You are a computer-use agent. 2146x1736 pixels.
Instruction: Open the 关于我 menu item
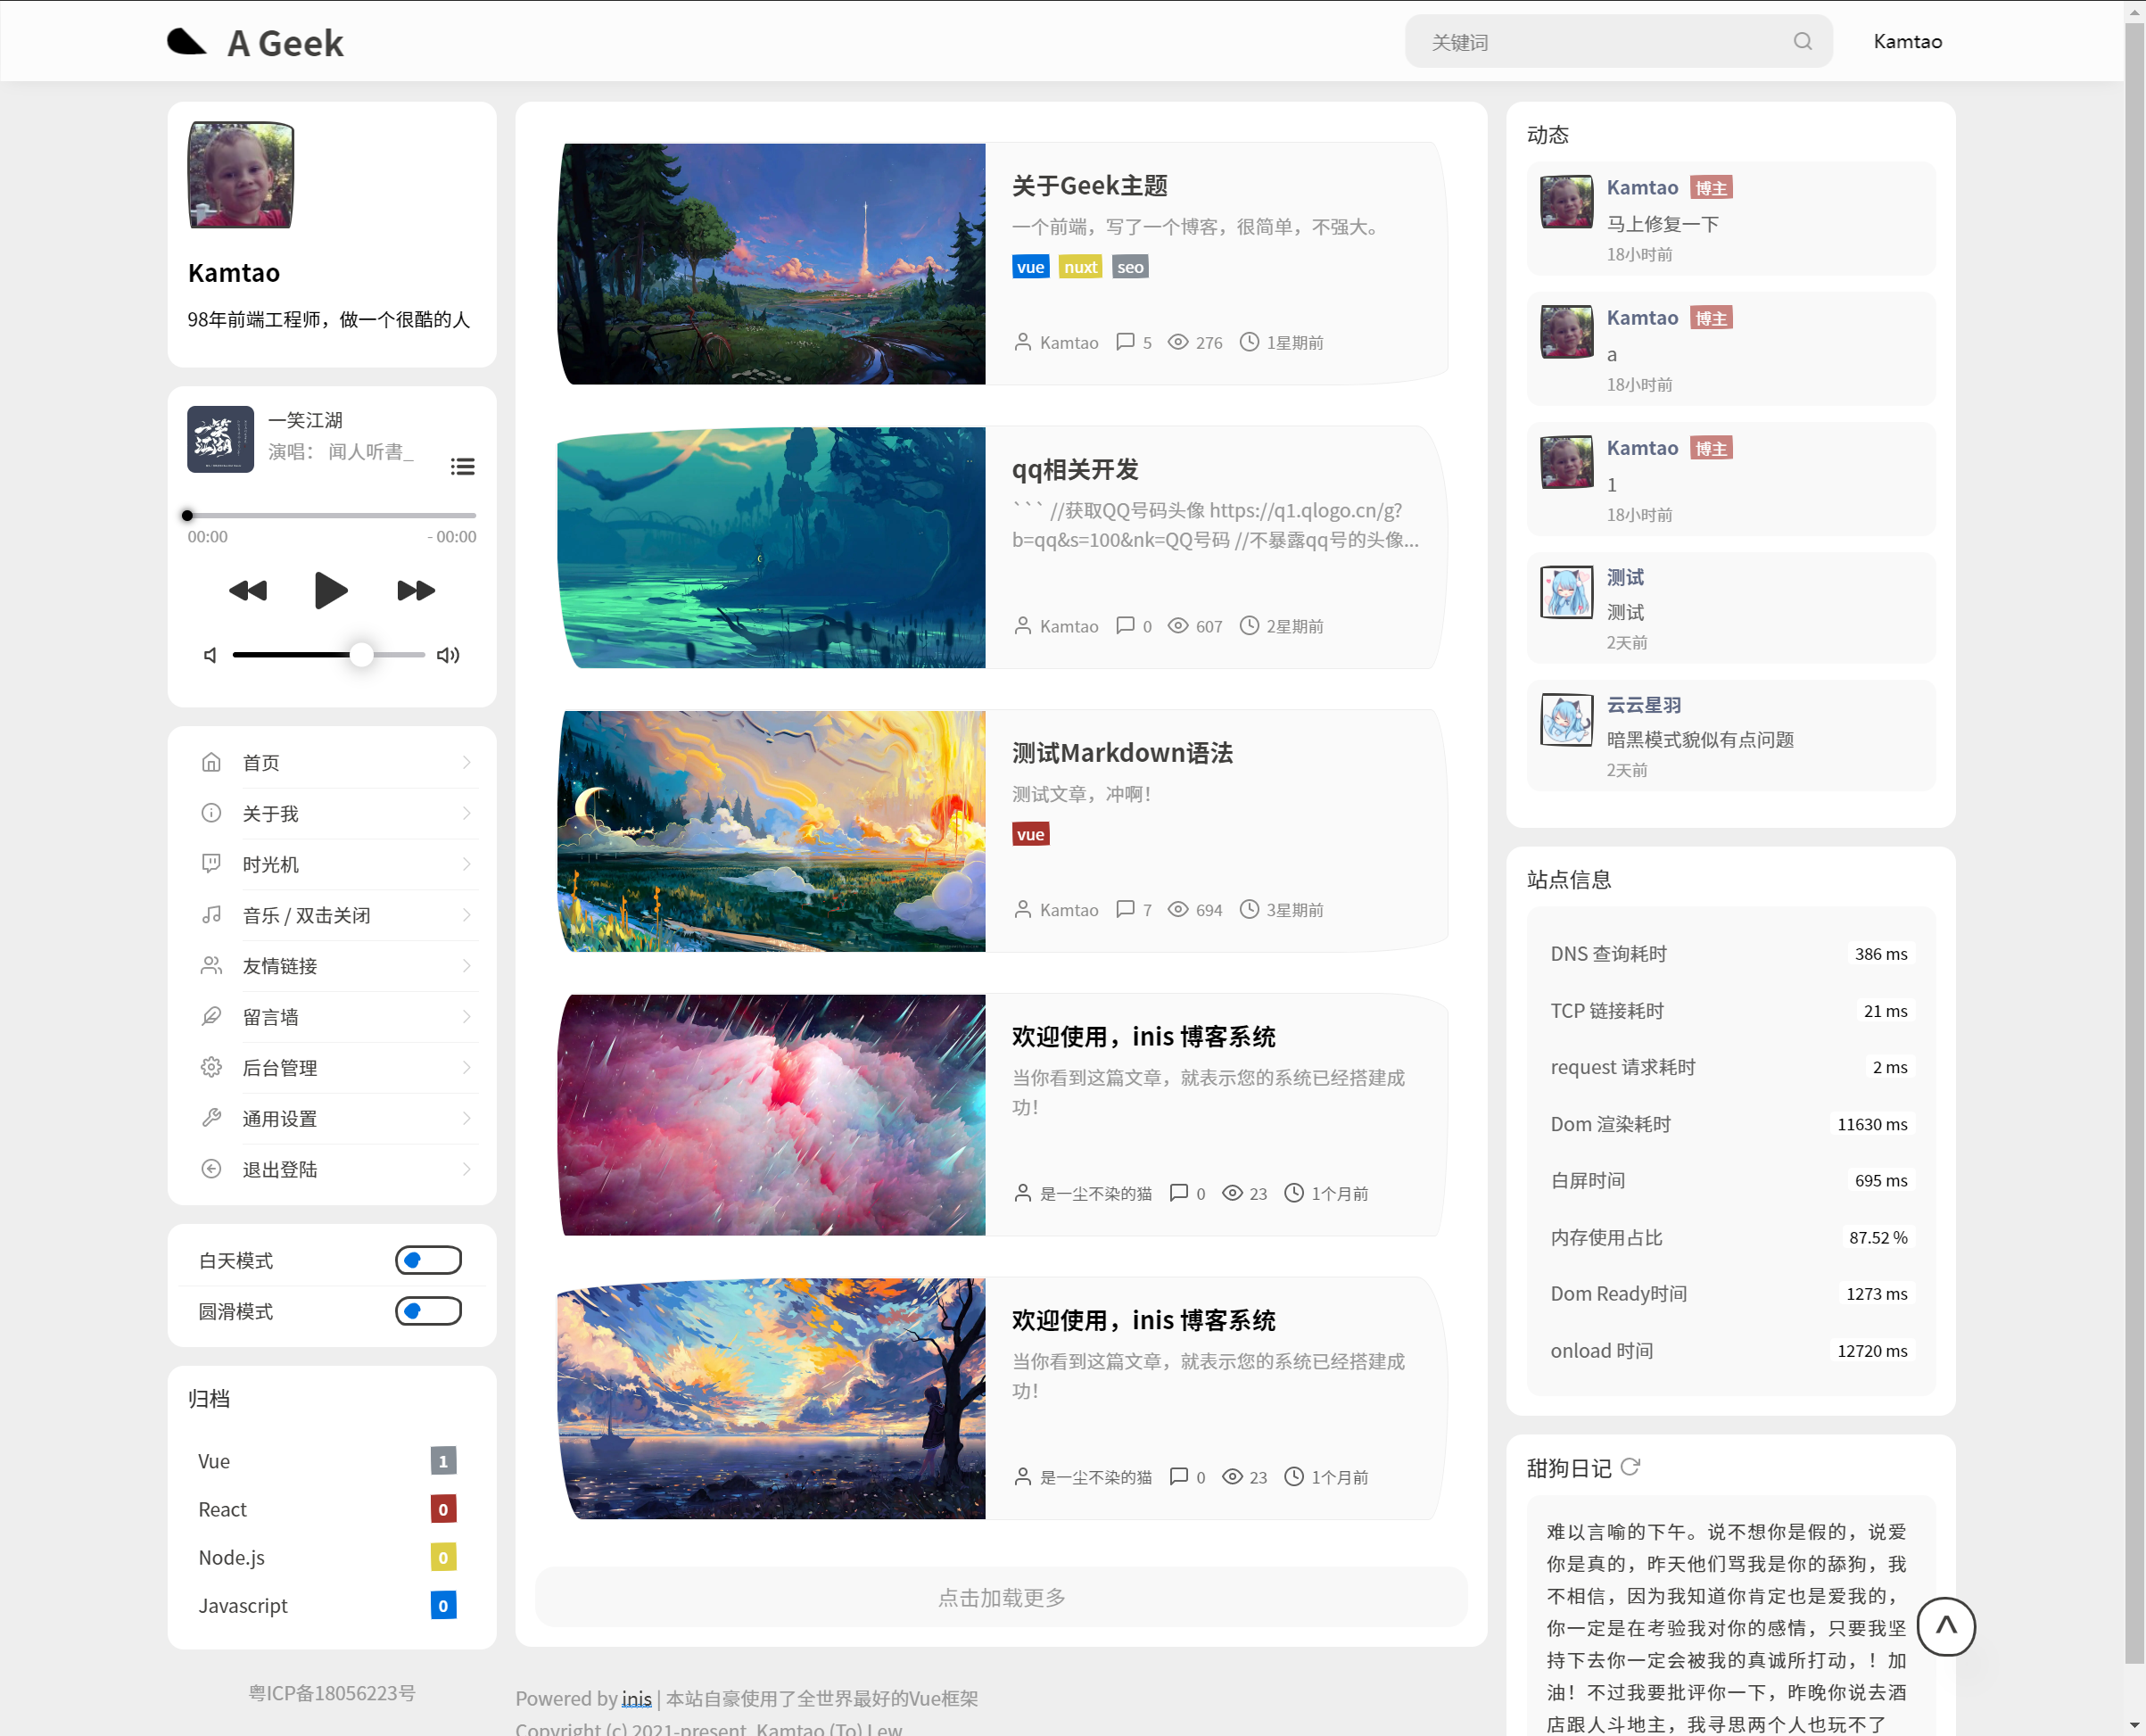click(x=332, y=813)
